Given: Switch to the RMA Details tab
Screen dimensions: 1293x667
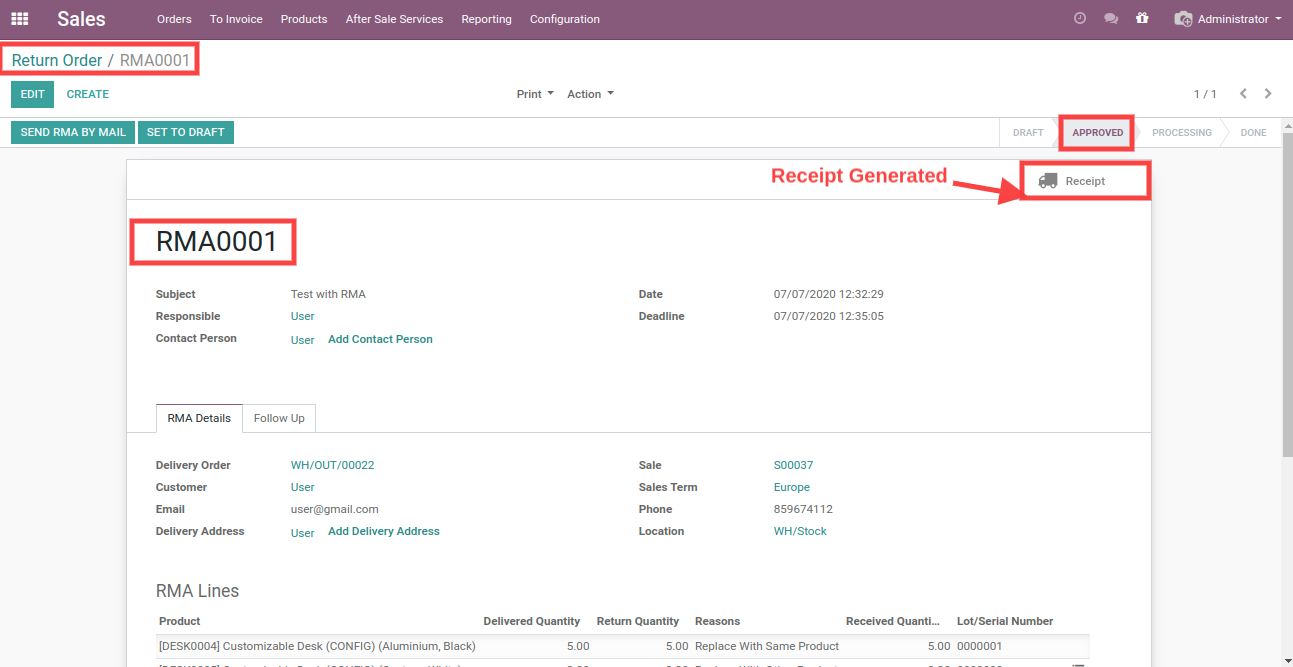Looking at the screenshot, I should (x=199, y=418).
